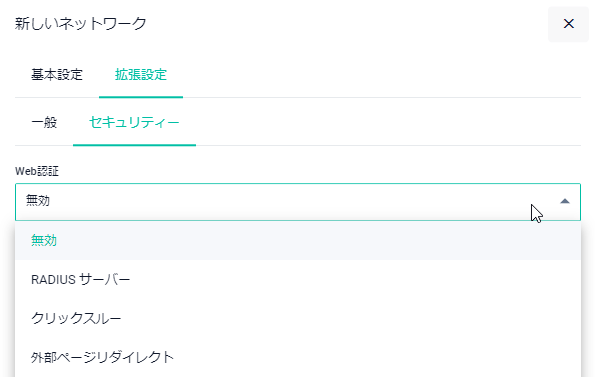Select the 拡張設定 tab

(141, 75)
